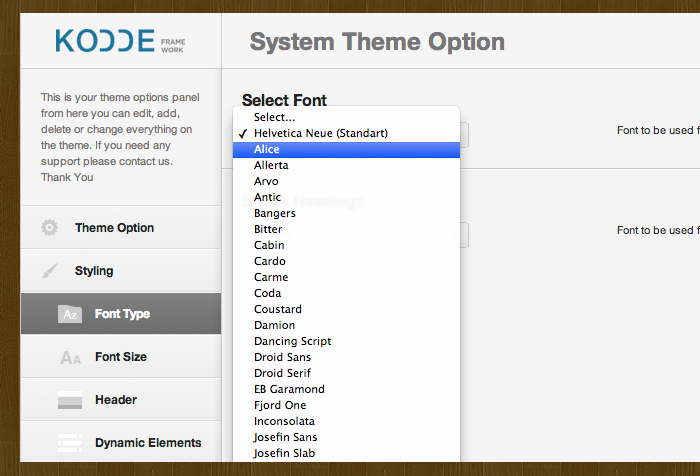Image resolution: width=700 pixels, height=476 pixels.
Task: Open the Styling menu item
Action: coord(94,271)
